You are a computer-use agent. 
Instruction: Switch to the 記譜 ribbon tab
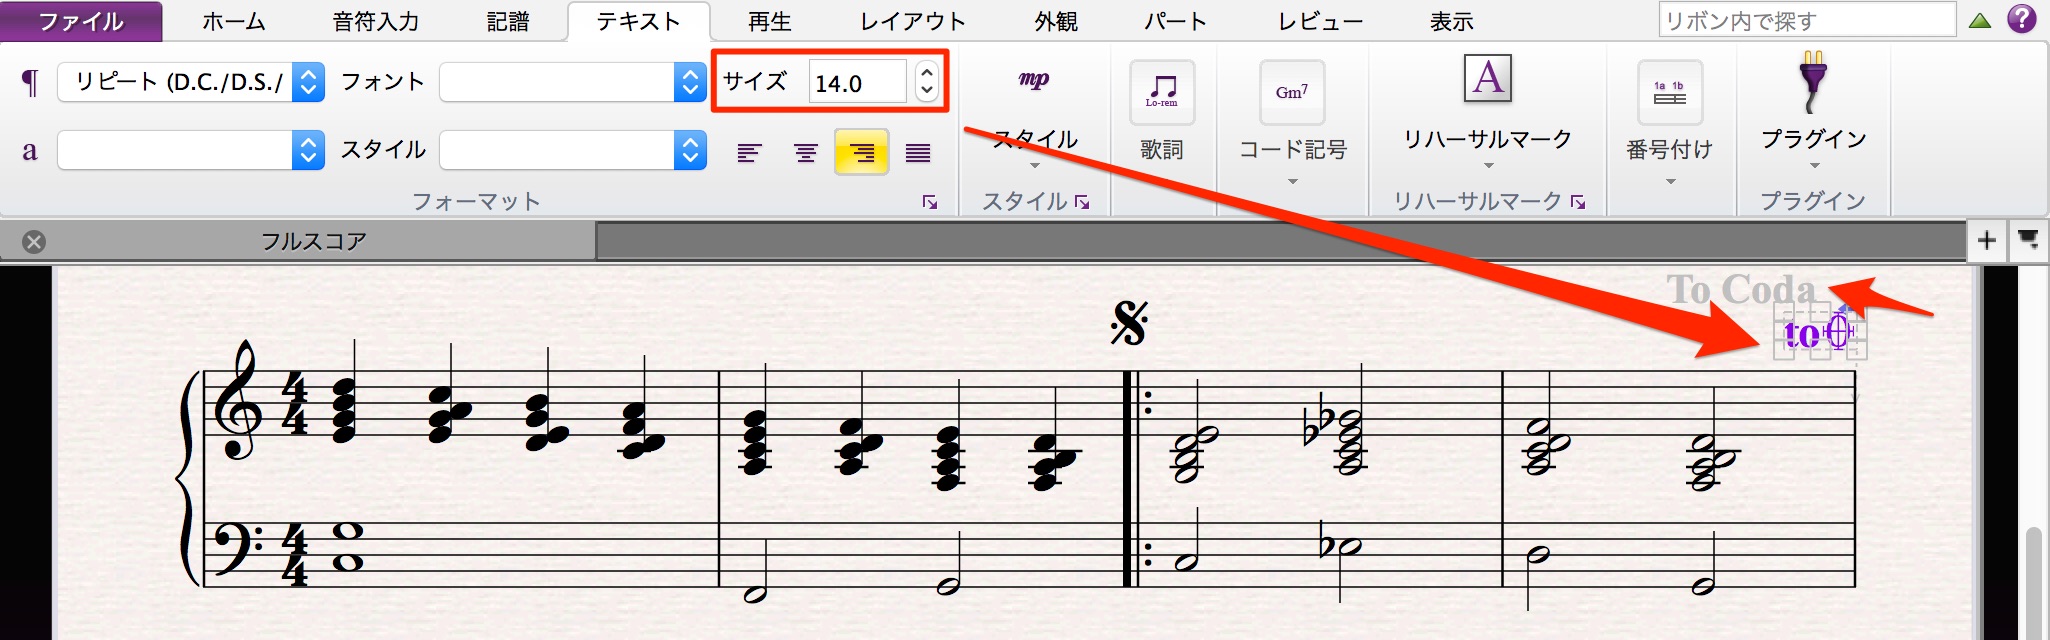(x=507, y=21)
